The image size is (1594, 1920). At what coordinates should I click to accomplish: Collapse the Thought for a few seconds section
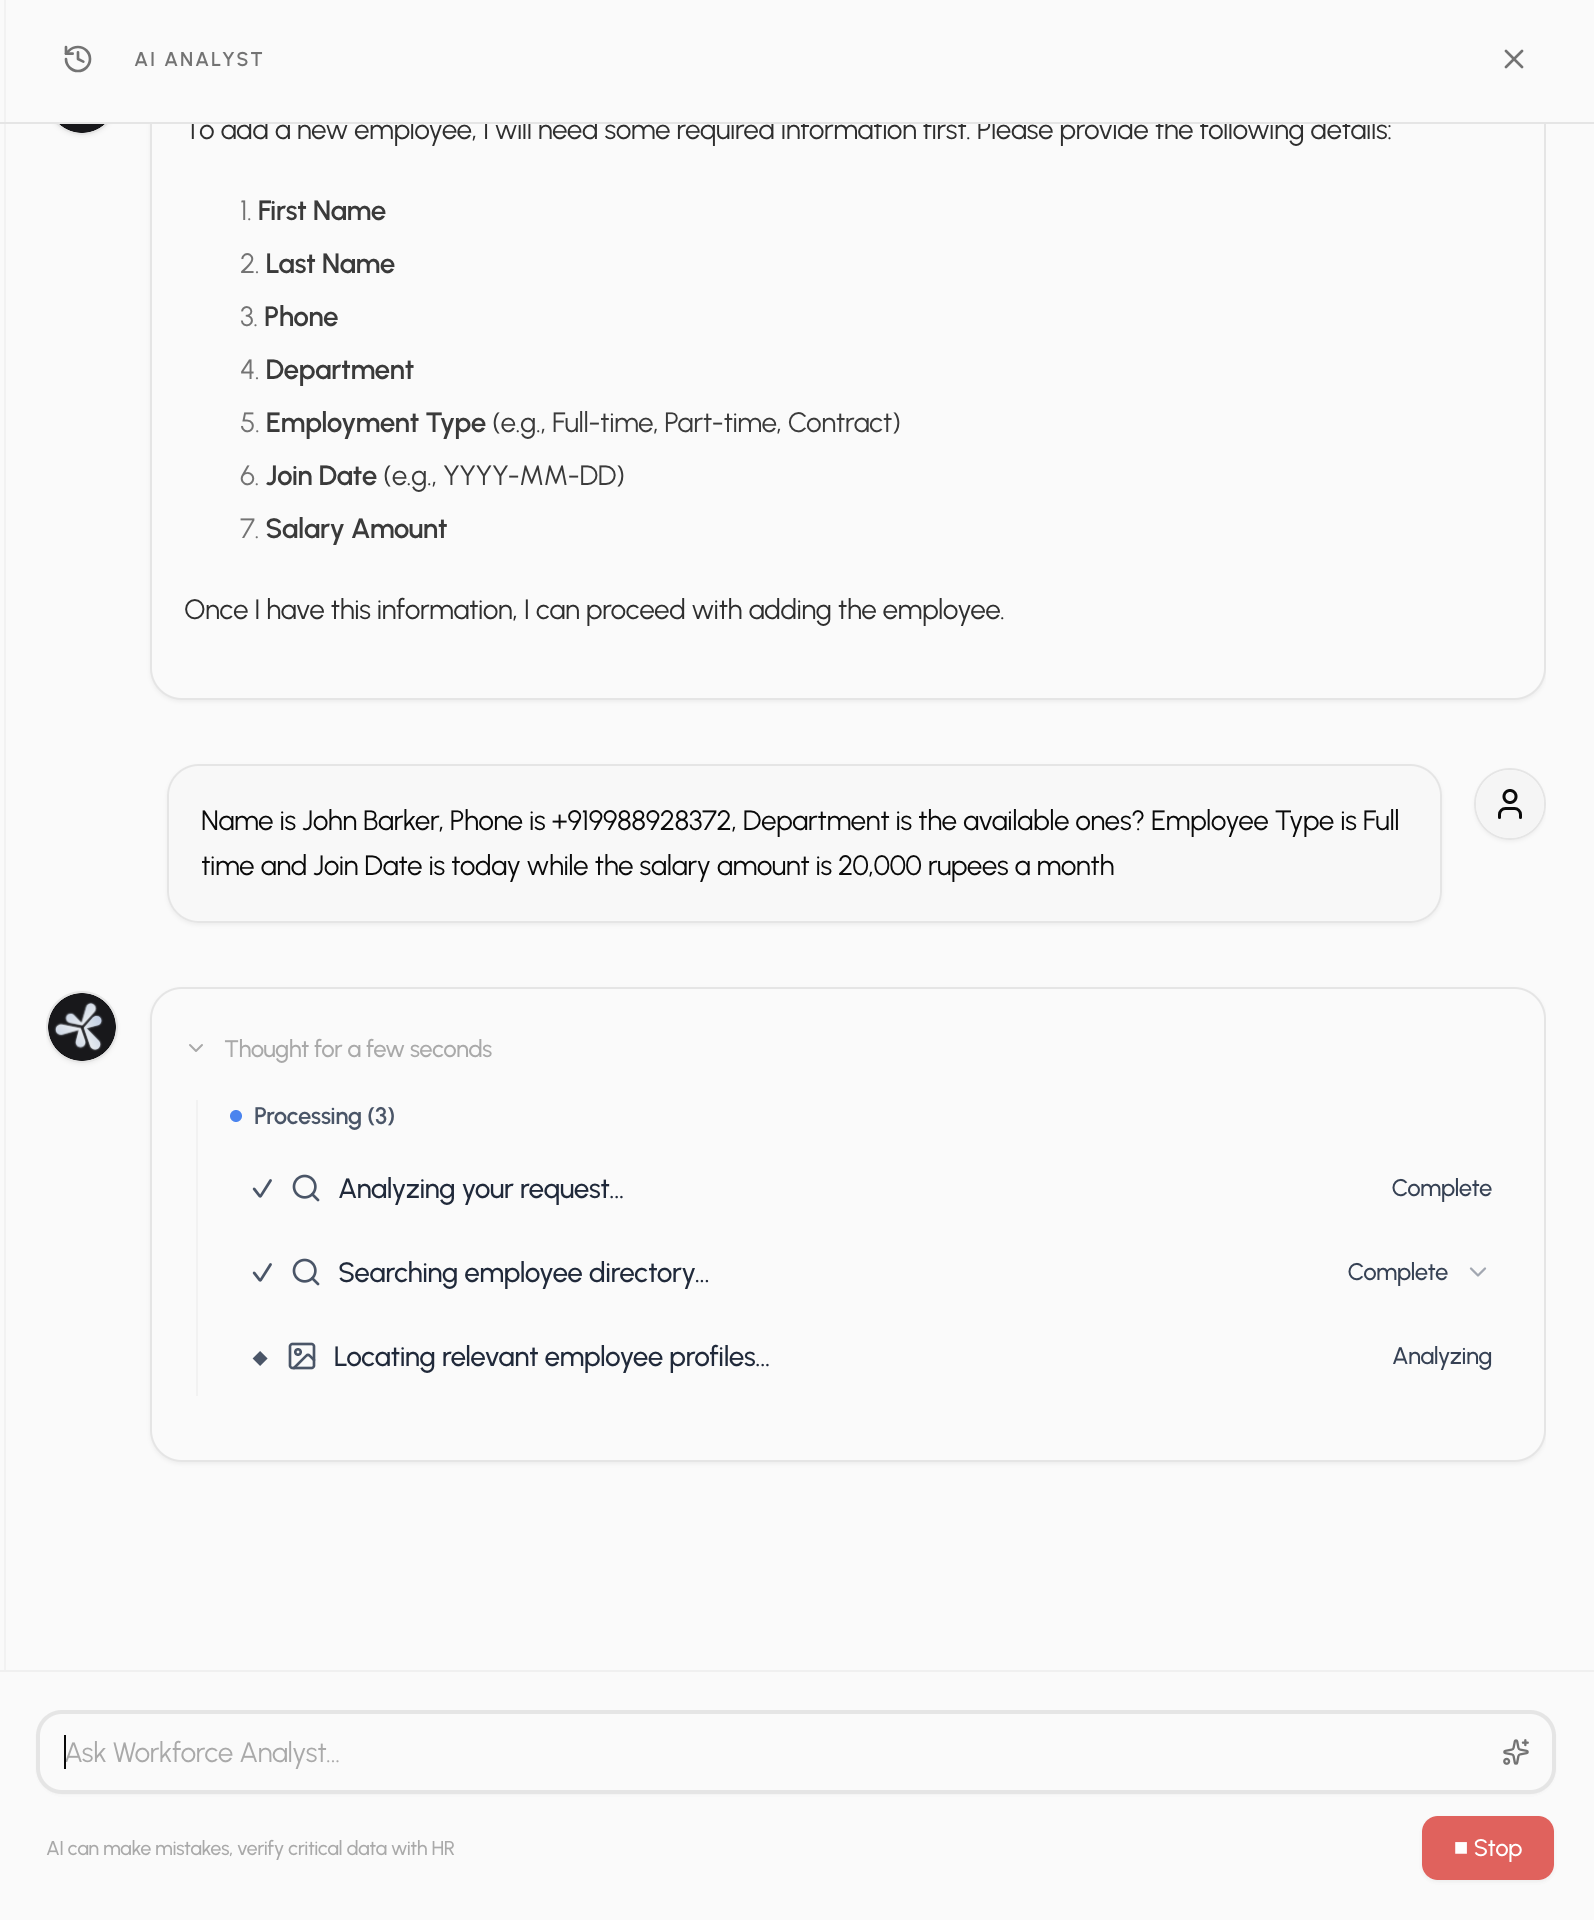pos(196,1049)
